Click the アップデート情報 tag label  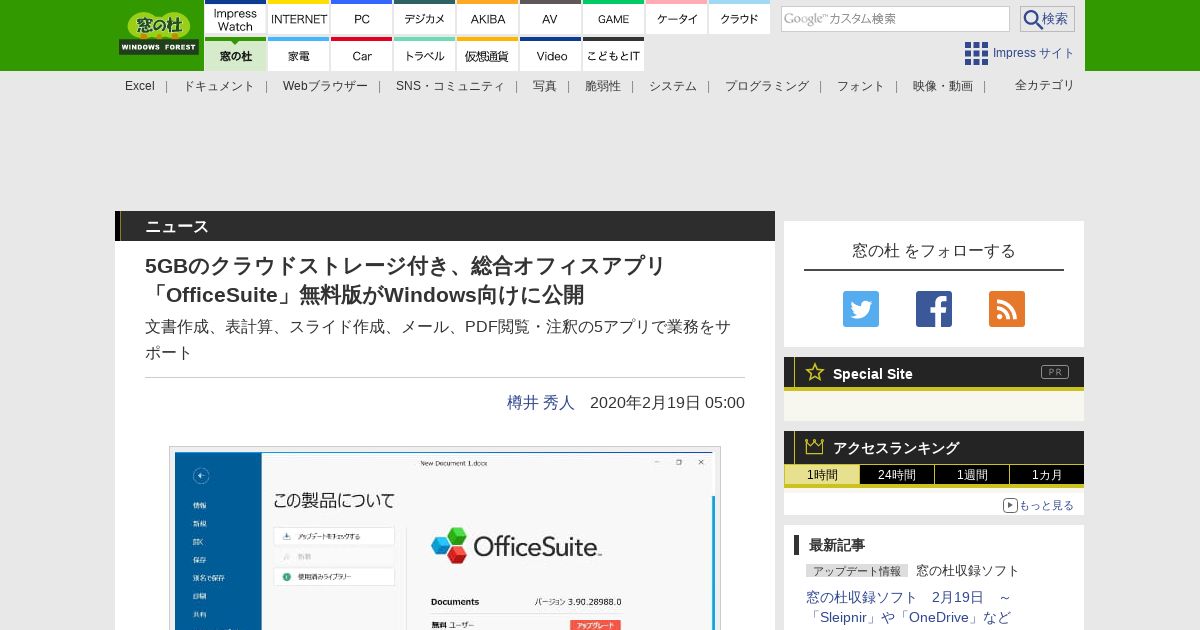tap(857, 571)
